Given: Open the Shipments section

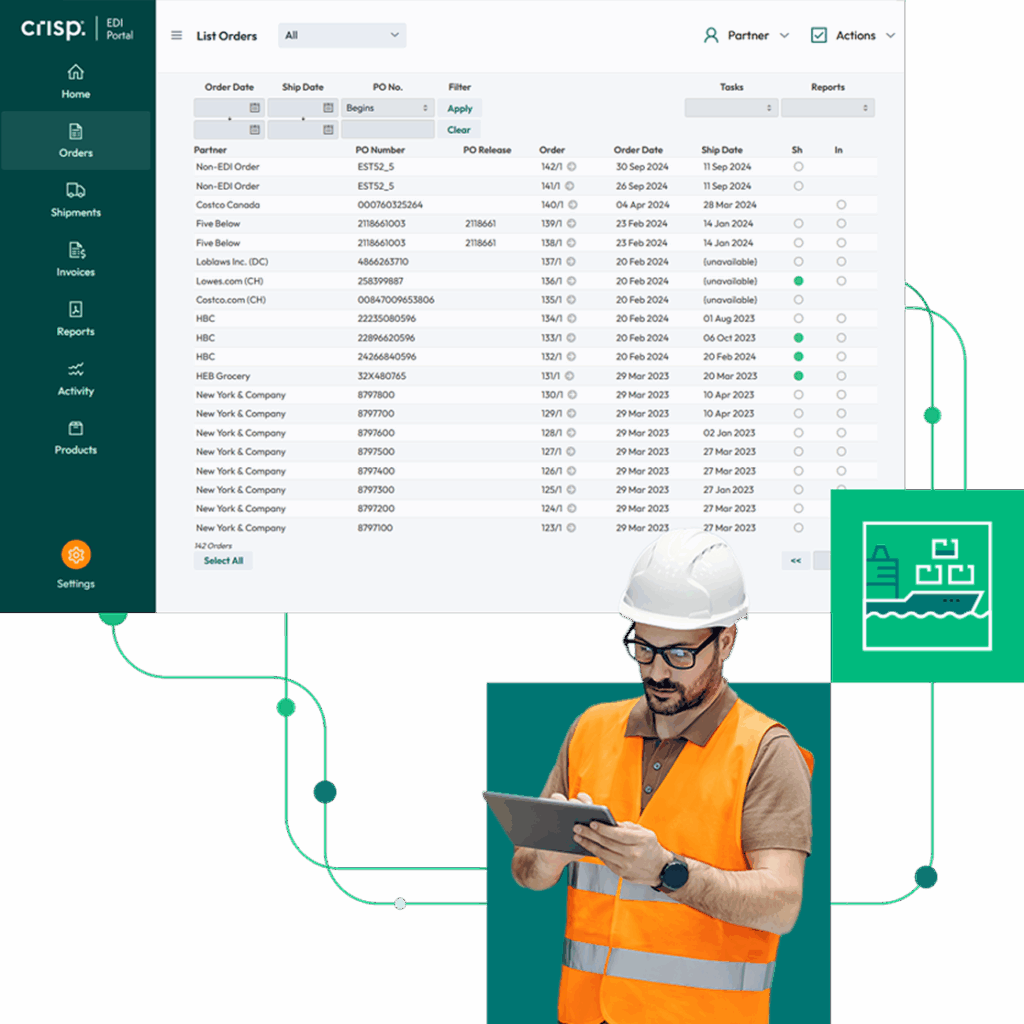Looking at the screenshot, I should 75,199.
